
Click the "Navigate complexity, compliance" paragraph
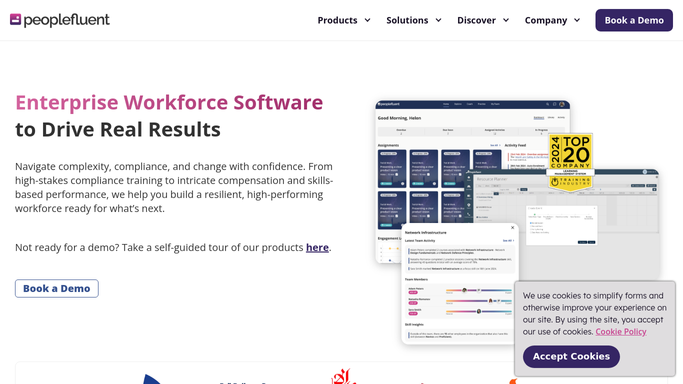[174, 187]
